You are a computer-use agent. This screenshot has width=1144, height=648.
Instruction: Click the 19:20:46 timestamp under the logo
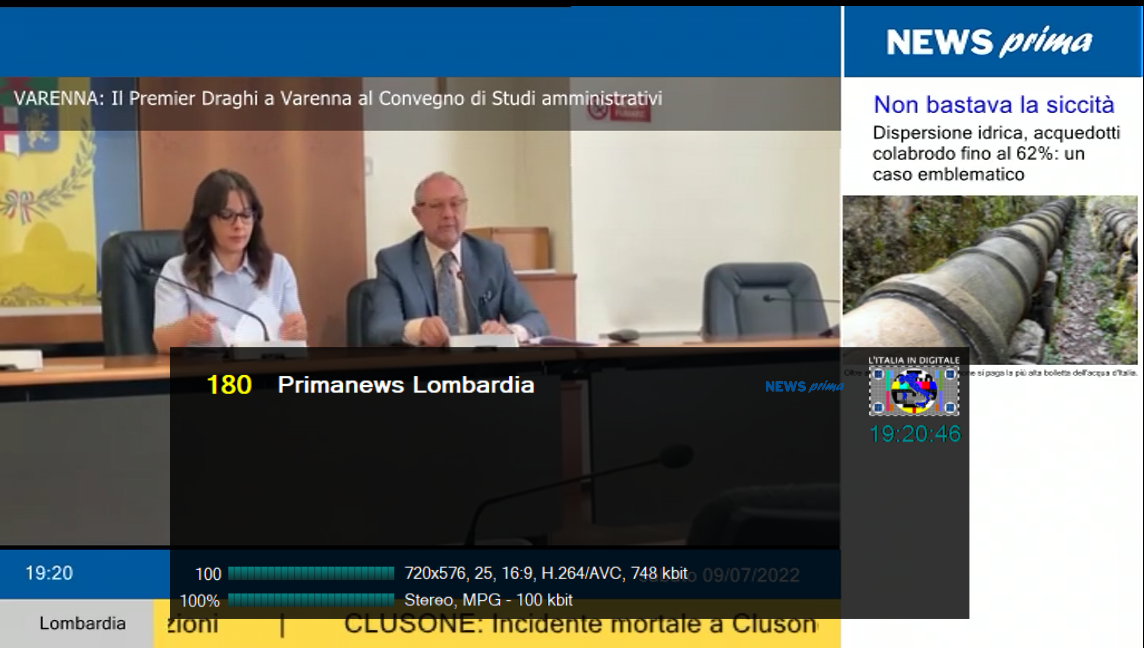coord(915,434)
